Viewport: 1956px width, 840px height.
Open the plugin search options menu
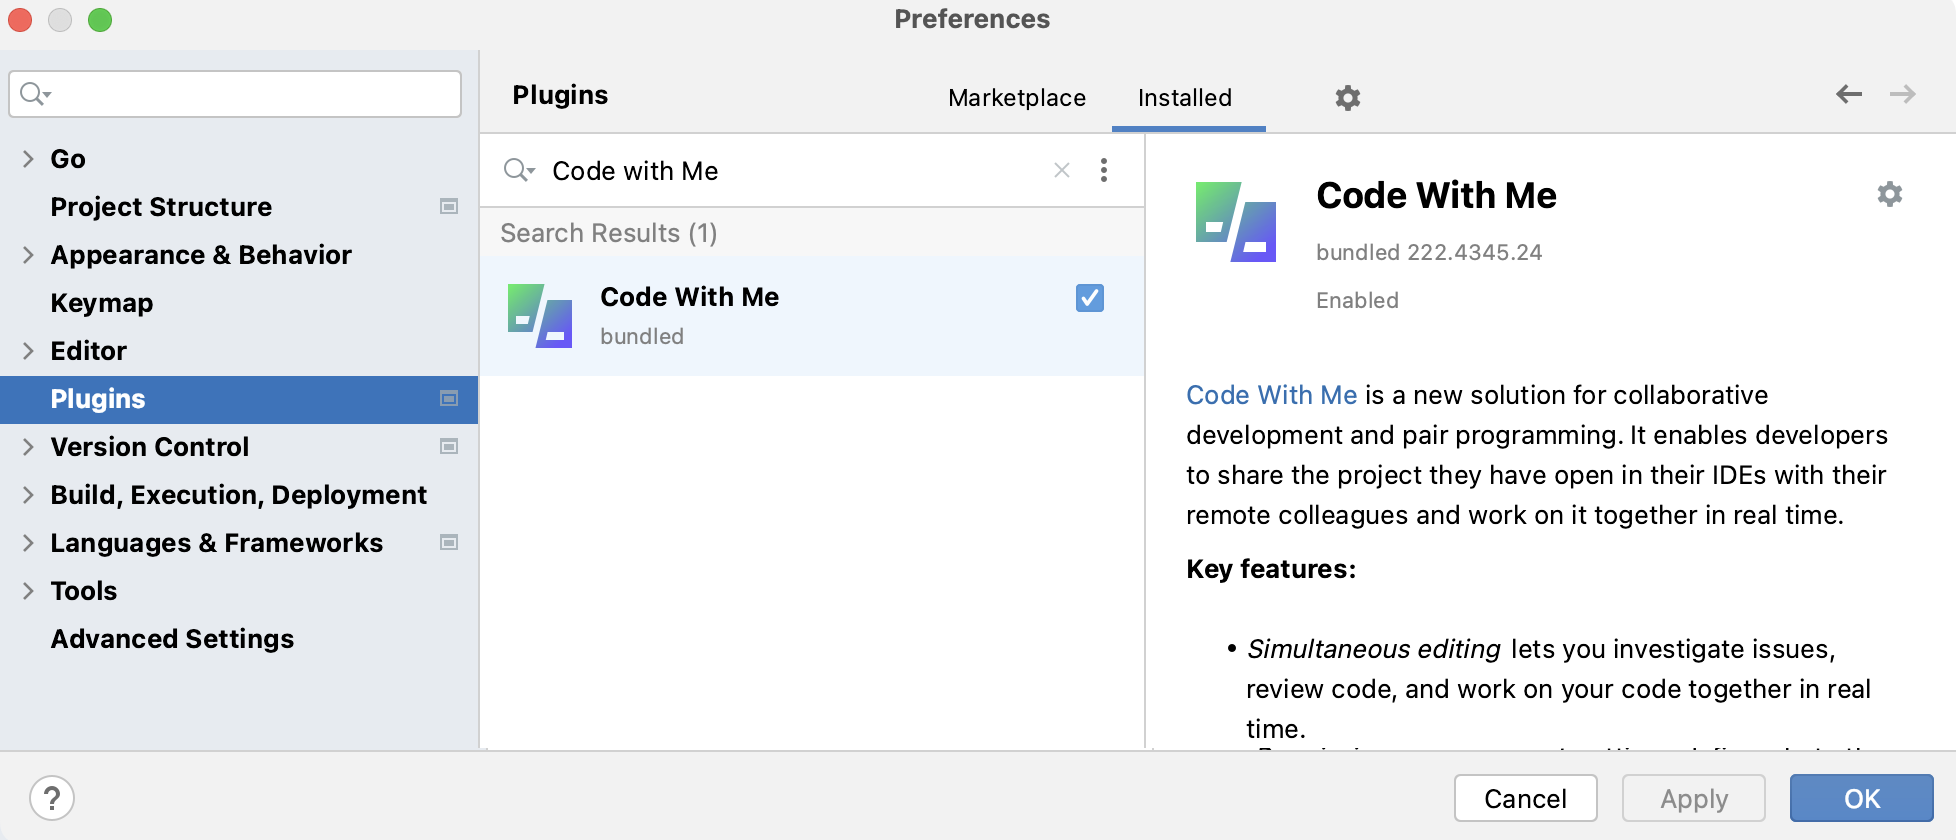1104,171
